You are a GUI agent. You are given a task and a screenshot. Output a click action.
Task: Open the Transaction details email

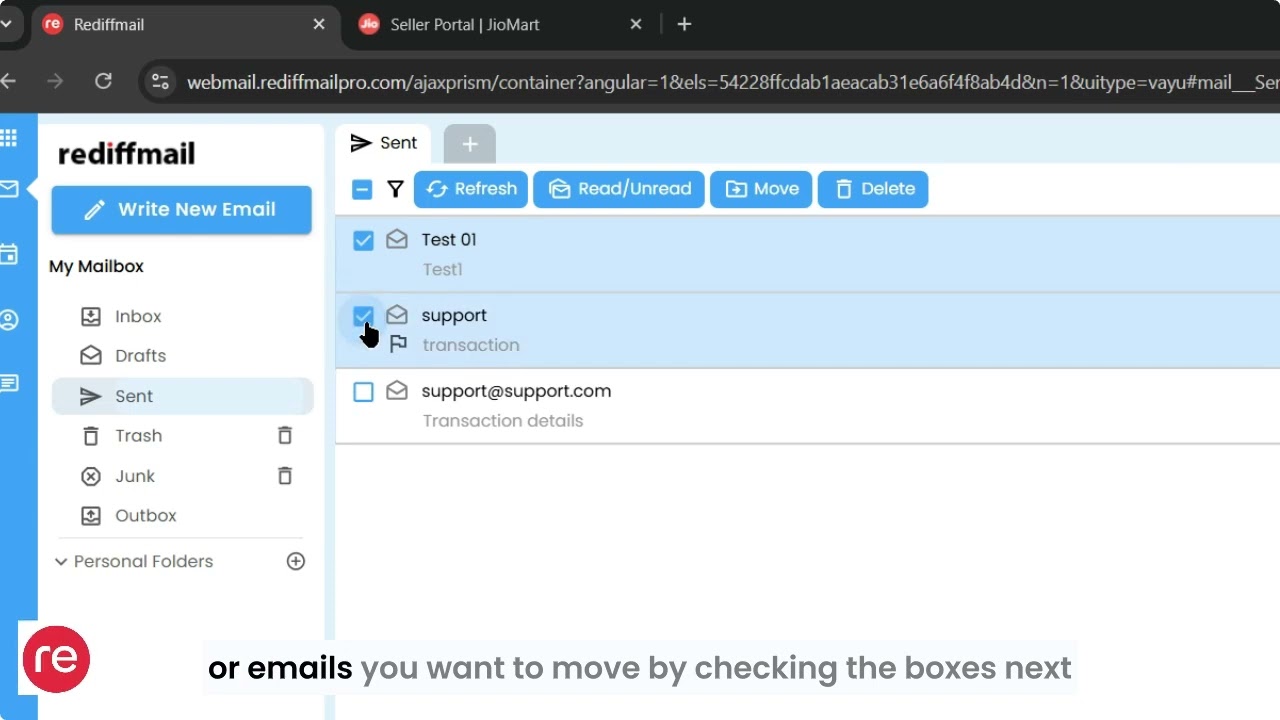point(808,405)
